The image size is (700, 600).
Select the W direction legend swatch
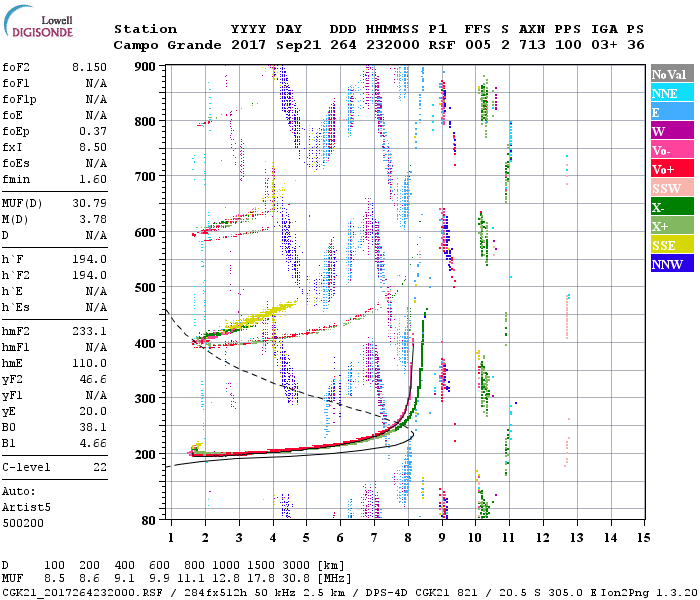tap(672, 131)
